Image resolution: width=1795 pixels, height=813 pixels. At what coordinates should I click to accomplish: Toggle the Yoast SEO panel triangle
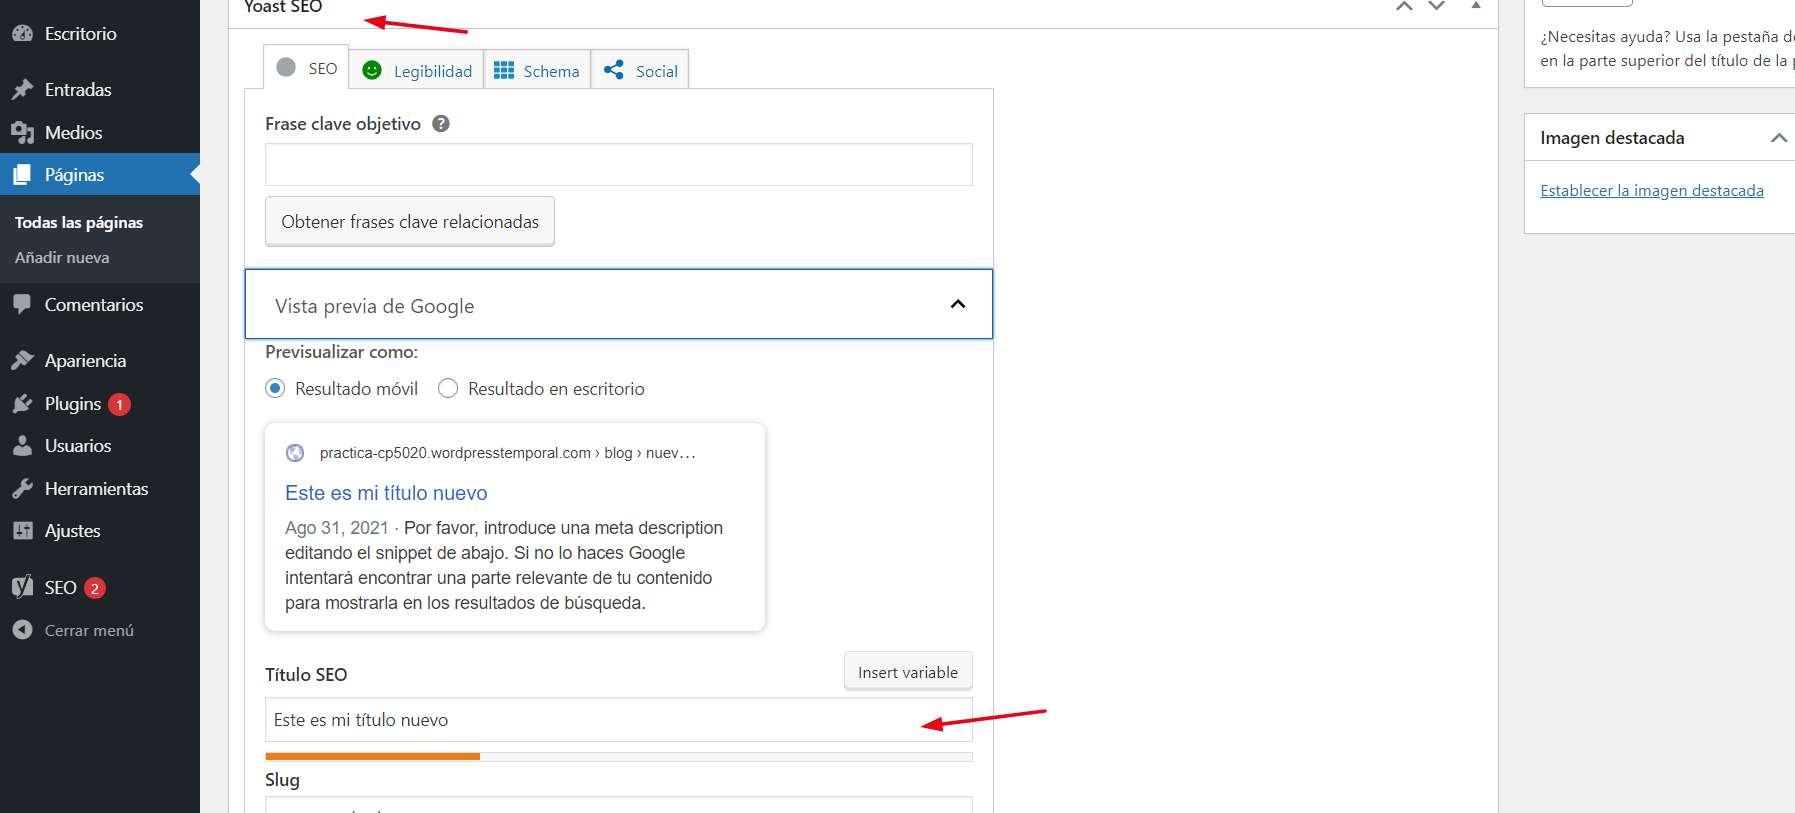point(1476,6)
